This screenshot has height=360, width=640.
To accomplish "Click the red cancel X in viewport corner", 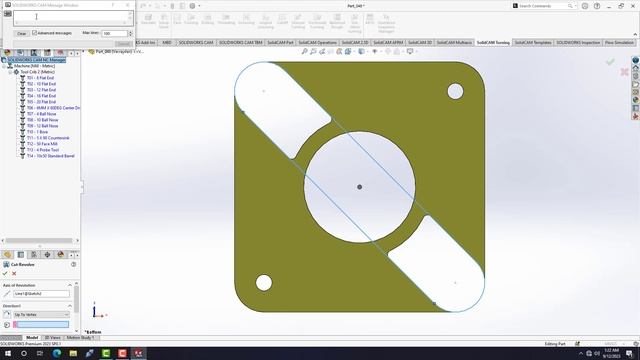I will (624, 72).
